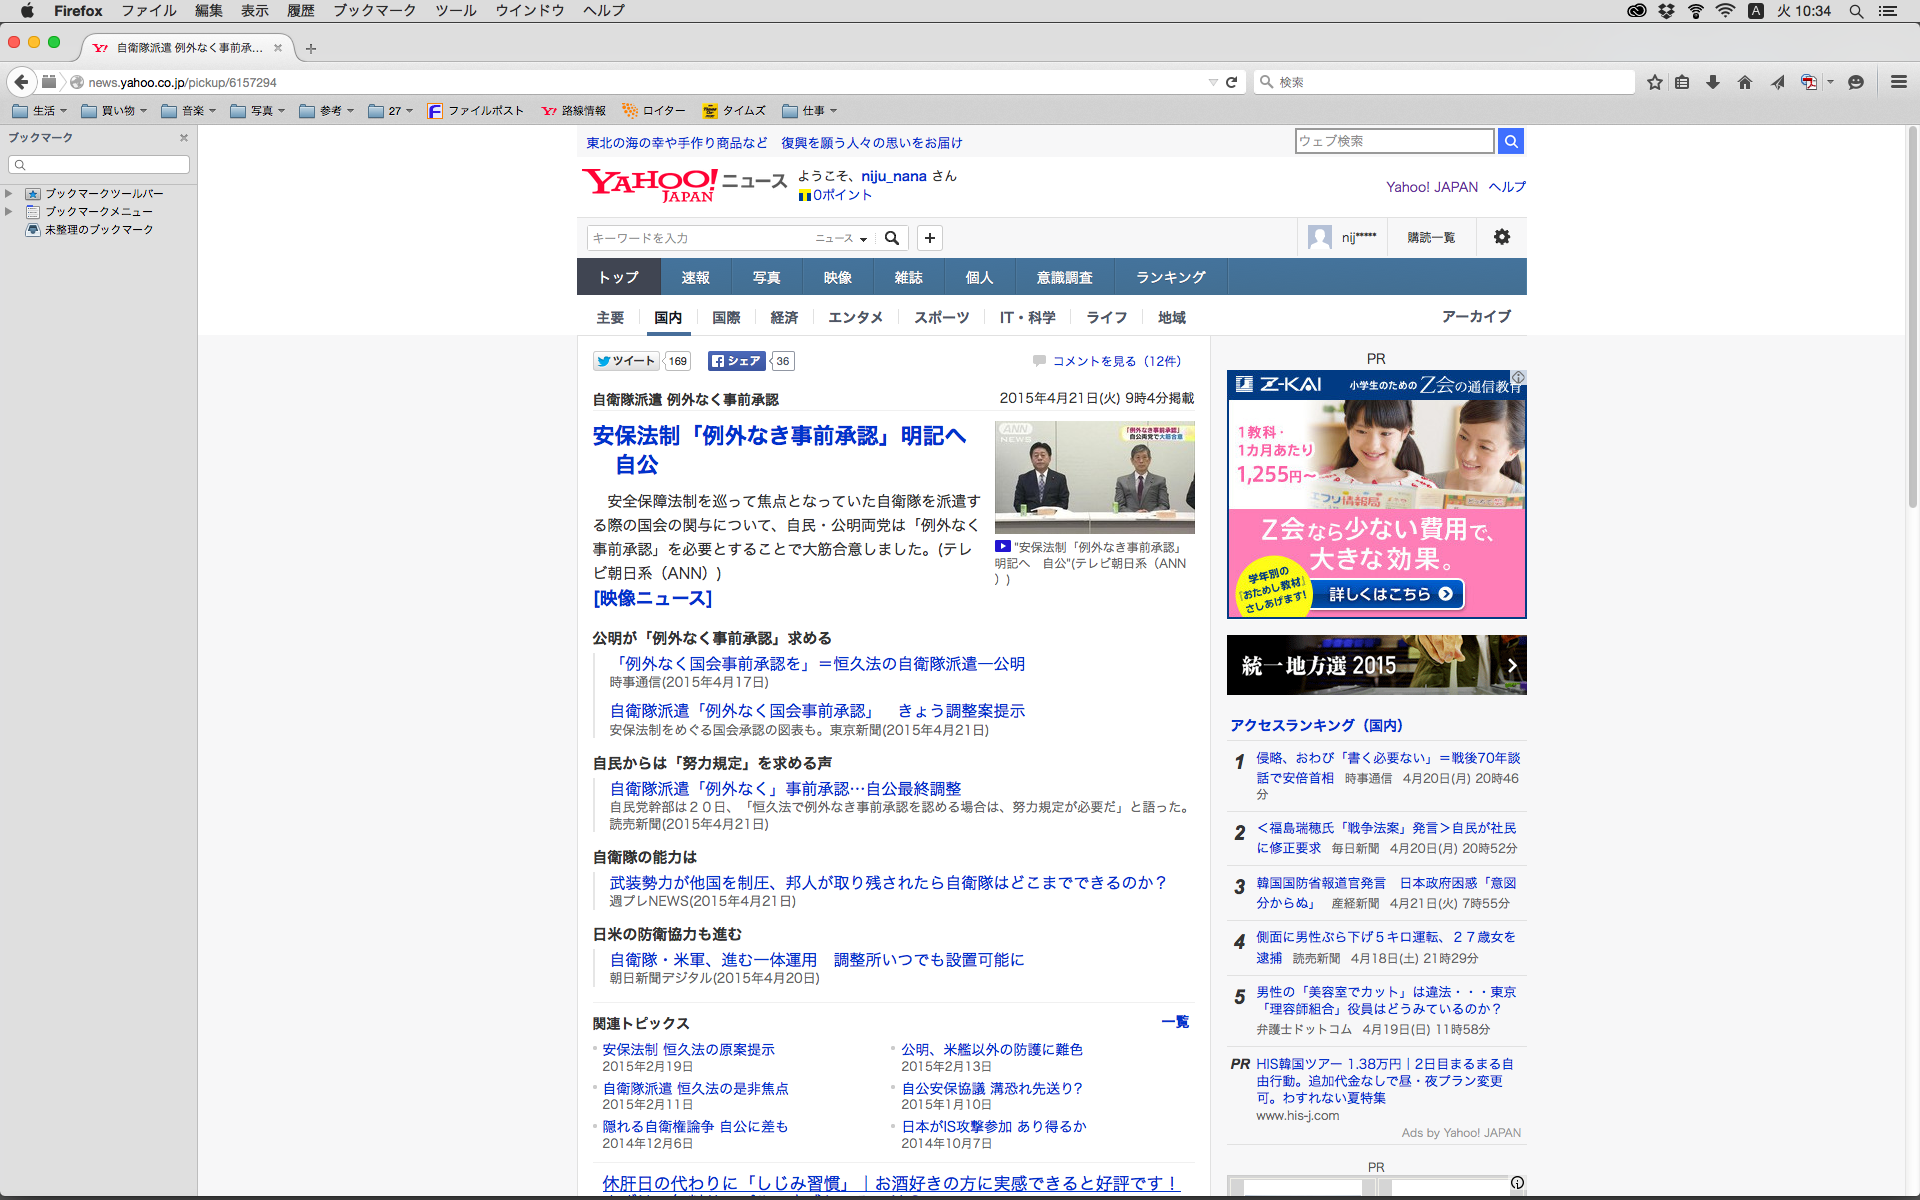Click the Firefox reload page icon

click(x=1232, y=82)
